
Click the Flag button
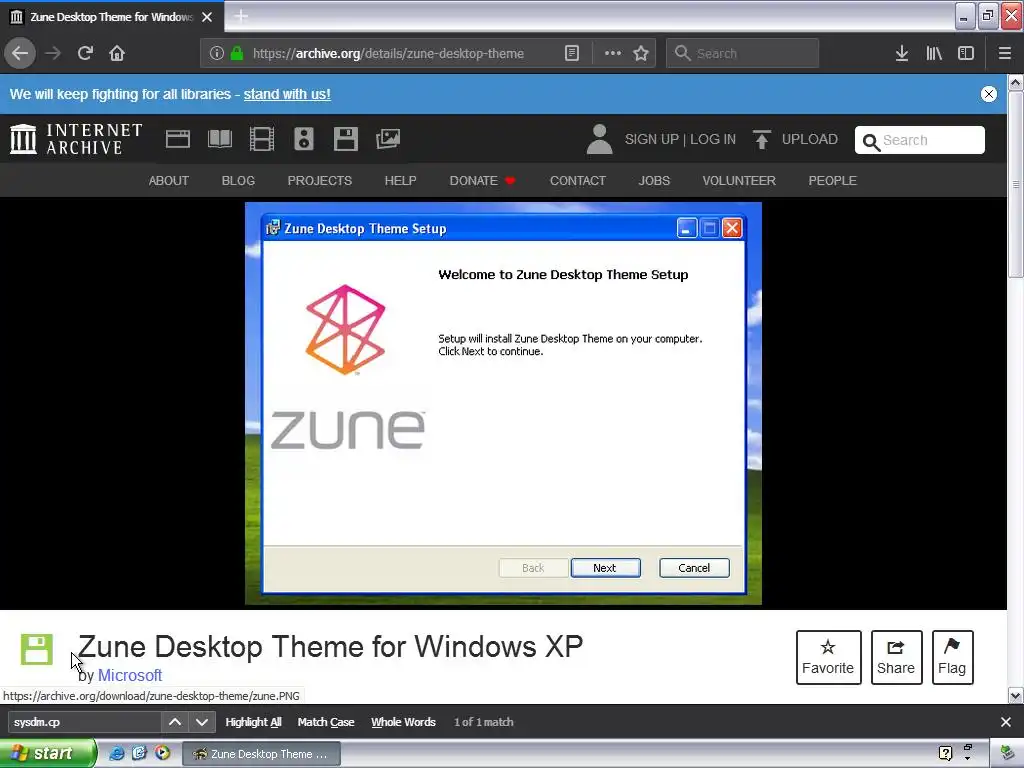pyautogui.click(x=952, y=657)
